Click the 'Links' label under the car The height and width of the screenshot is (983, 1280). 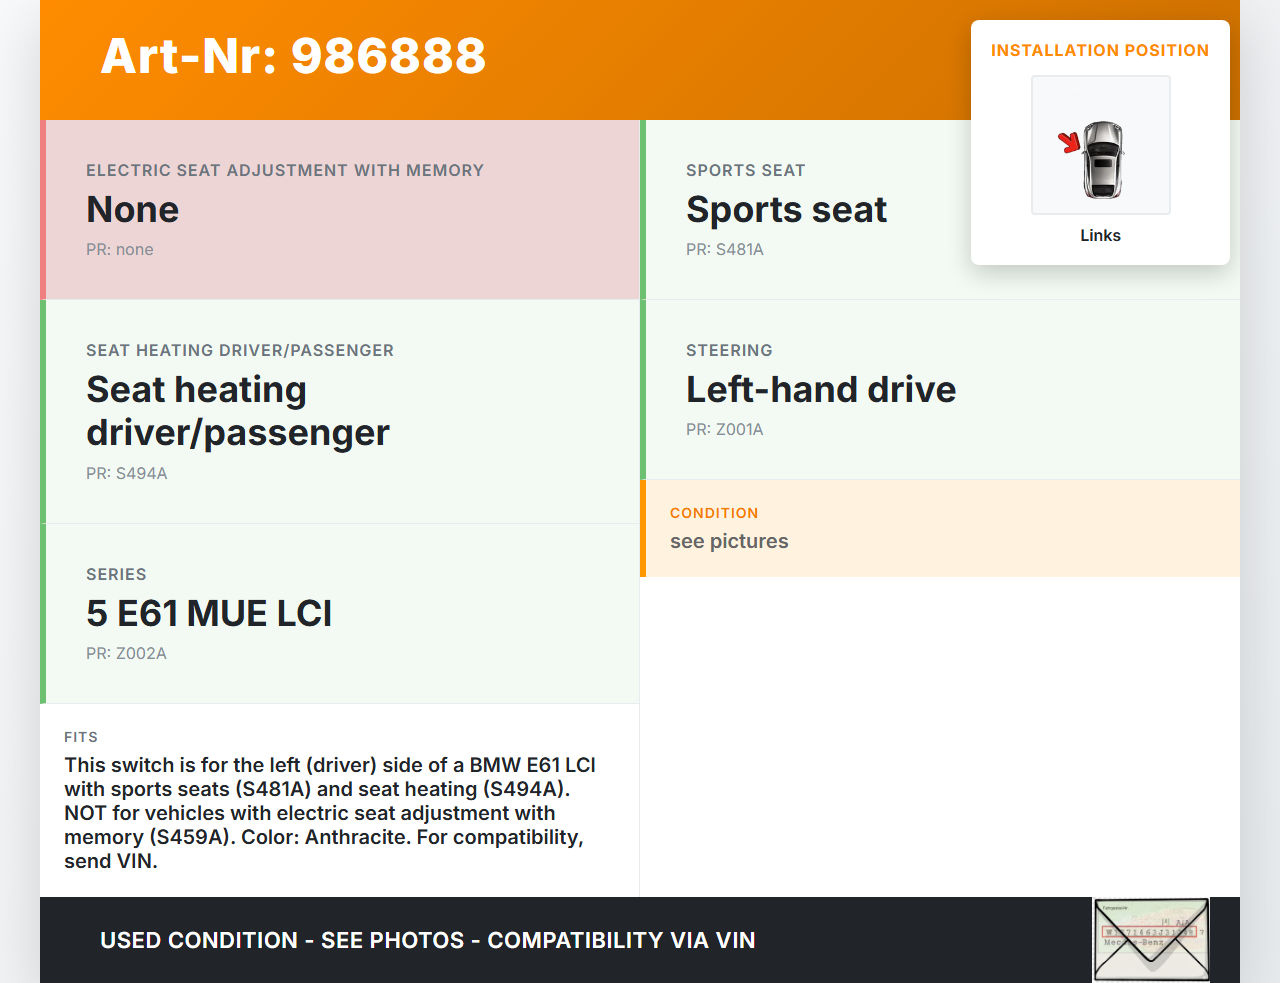[x=1100, y=236]
